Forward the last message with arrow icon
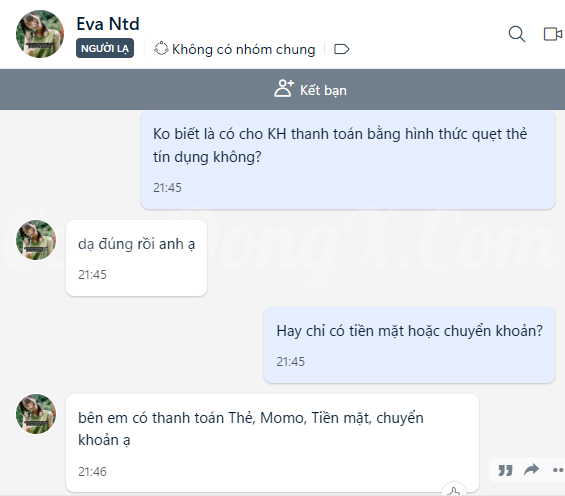This screenshot has height=496, width=565. (531, 469)
